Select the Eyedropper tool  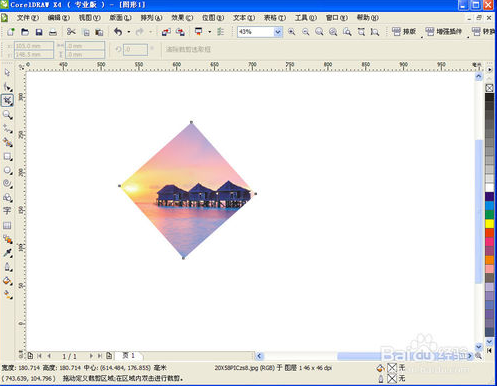(x=7, y=253)
